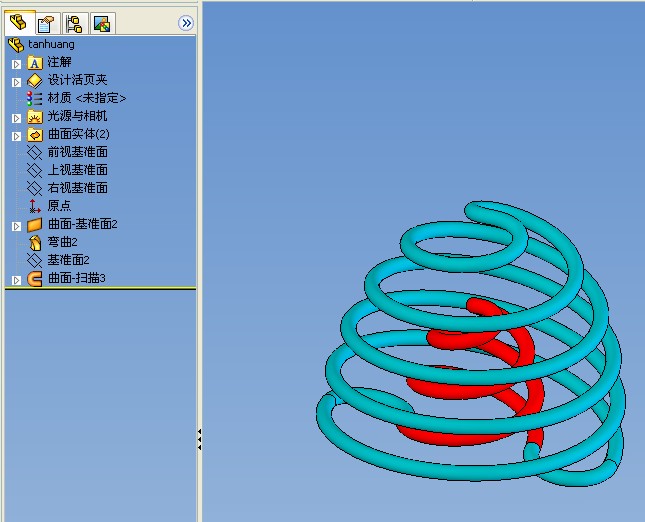Select the 光源与相机 label
This screenshot has height=522, width=645.
point(77,116)
